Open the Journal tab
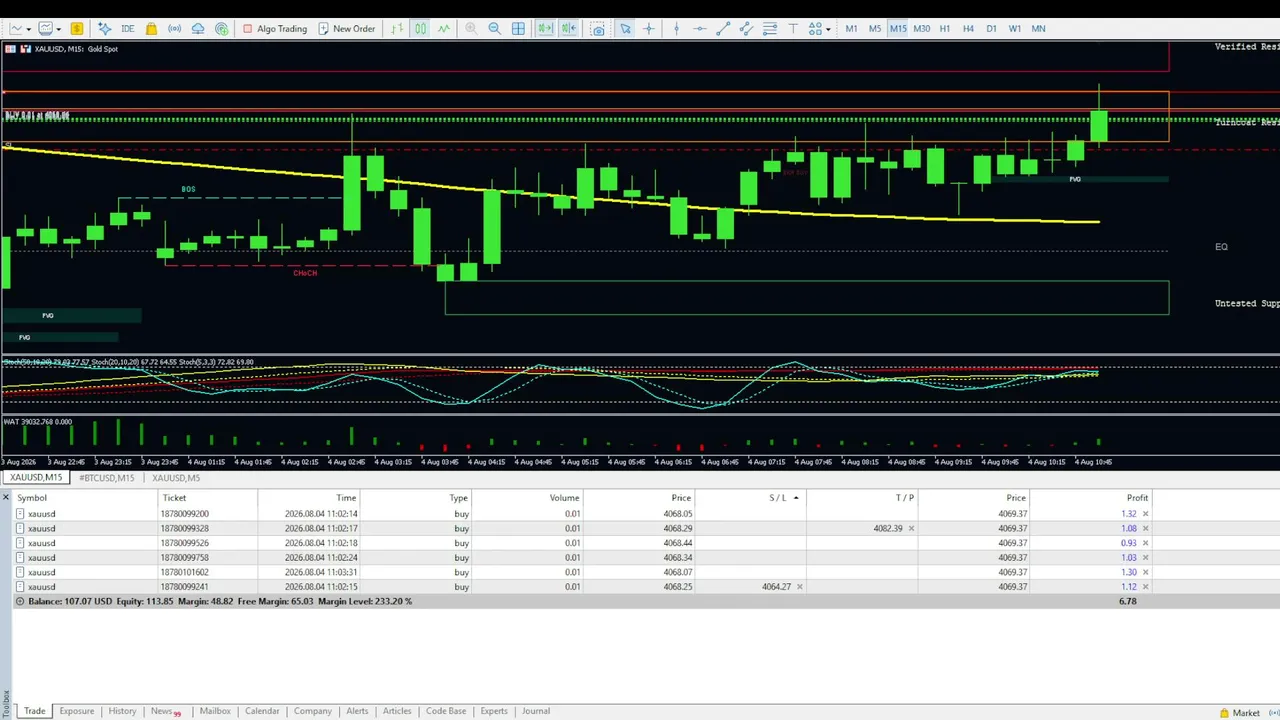 click(x=535, y=711)
